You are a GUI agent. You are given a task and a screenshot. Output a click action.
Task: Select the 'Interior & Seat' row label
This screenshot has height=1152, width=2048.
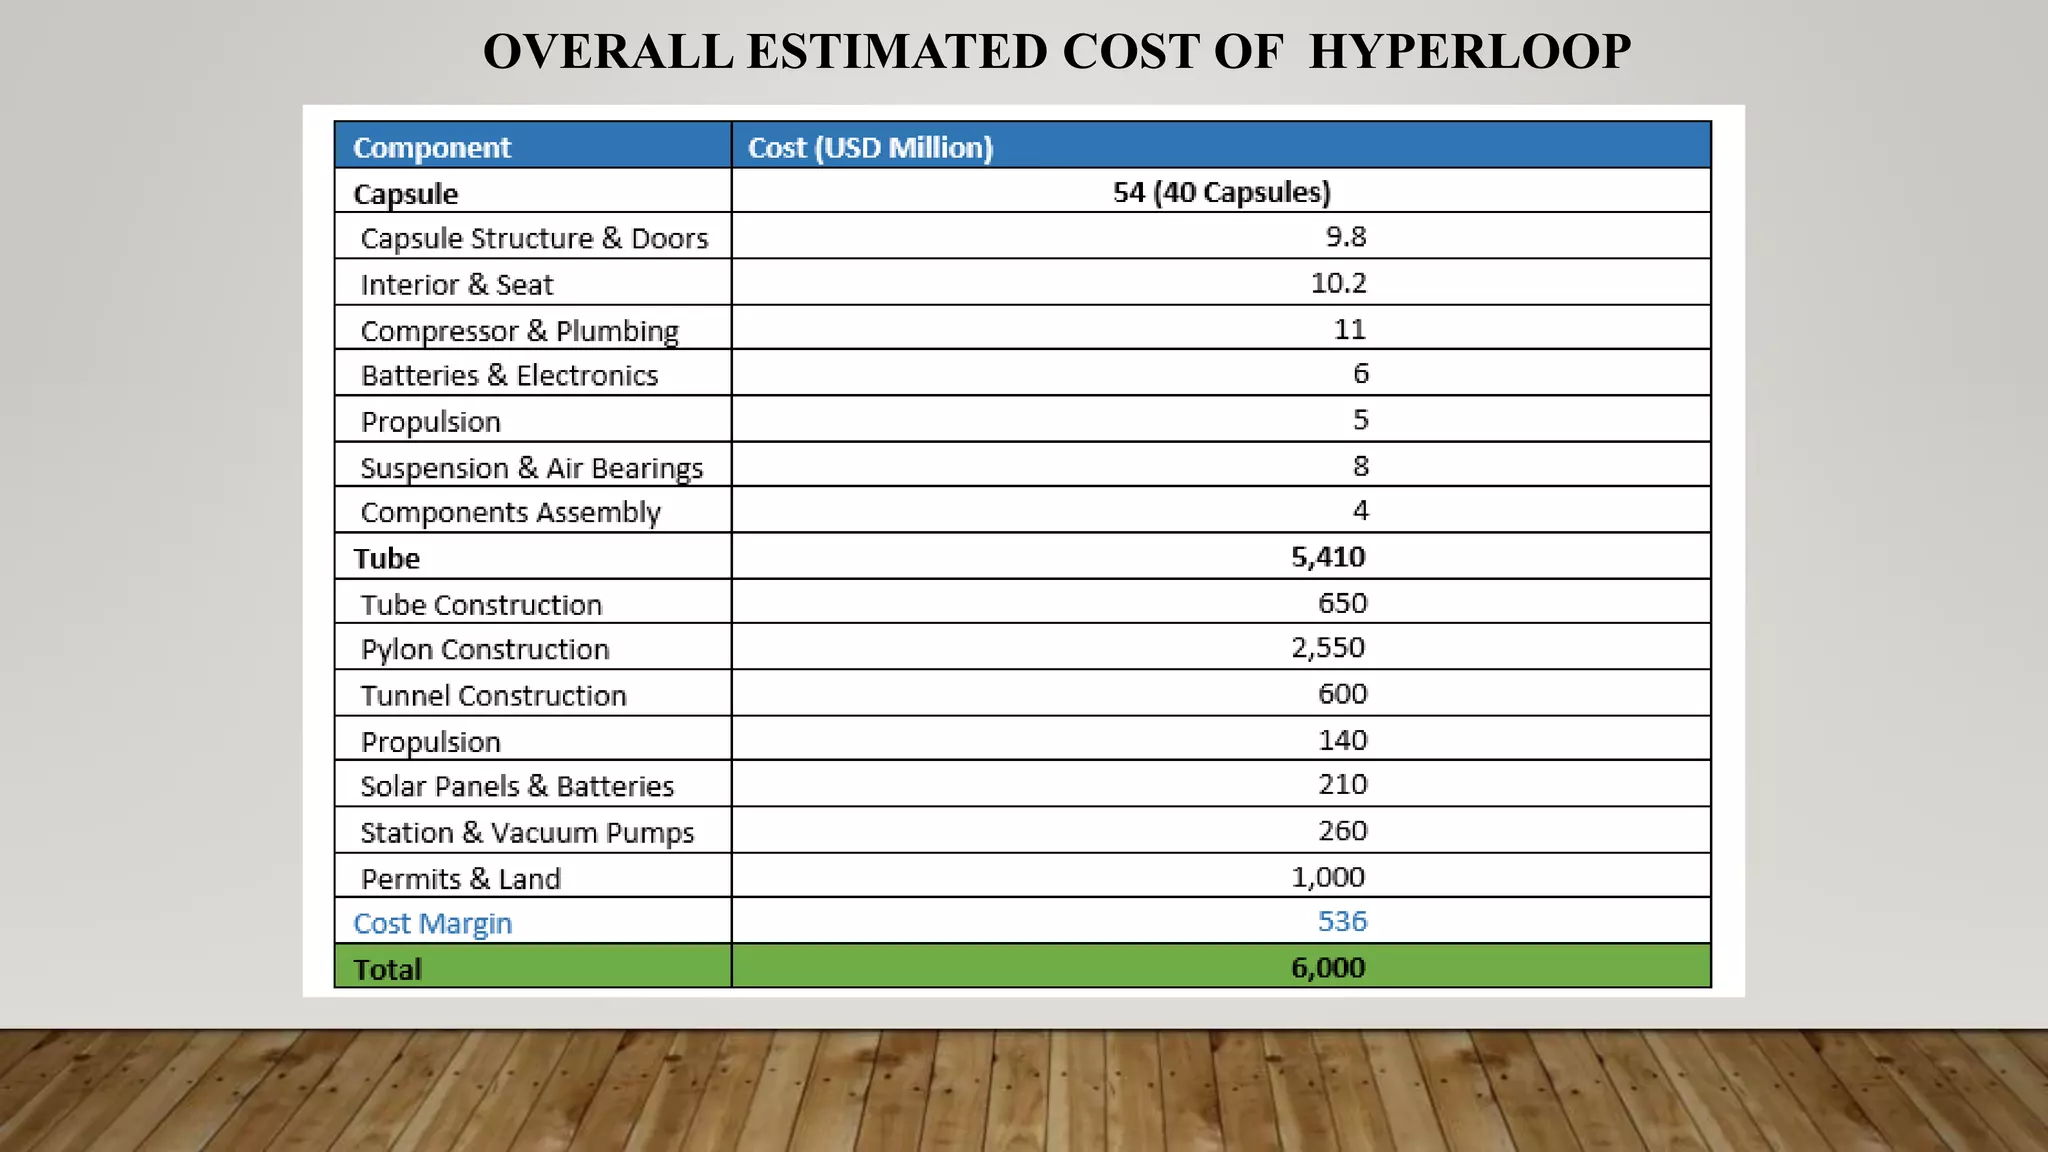coord(456,284)
